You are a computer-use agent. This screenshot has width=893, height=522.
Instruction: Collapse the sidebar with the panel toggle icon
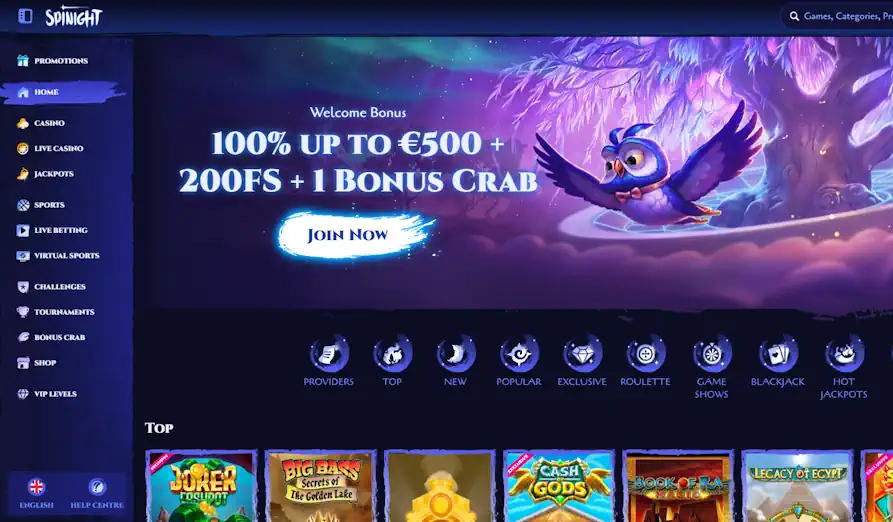click(25, 16)
